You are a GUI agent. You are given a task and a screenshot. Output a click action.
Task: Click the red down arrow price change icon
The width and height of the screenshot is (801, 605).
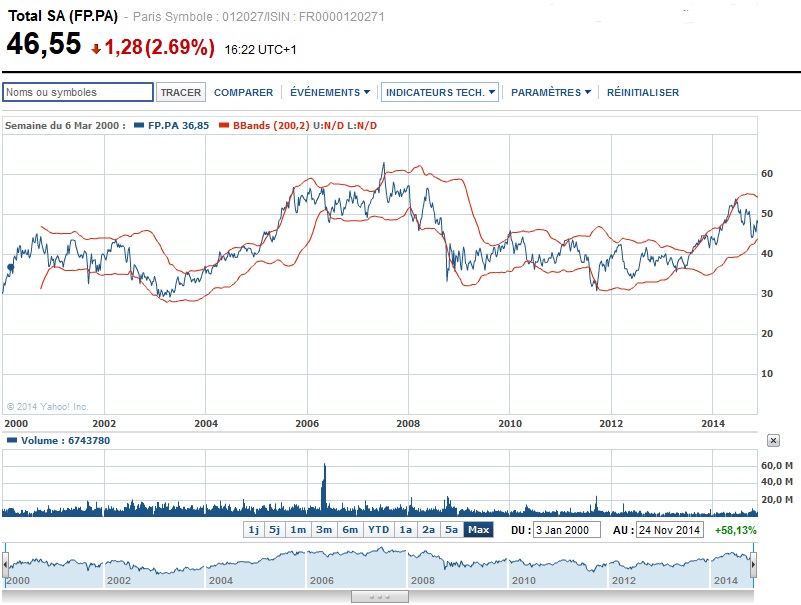point(96,49)
